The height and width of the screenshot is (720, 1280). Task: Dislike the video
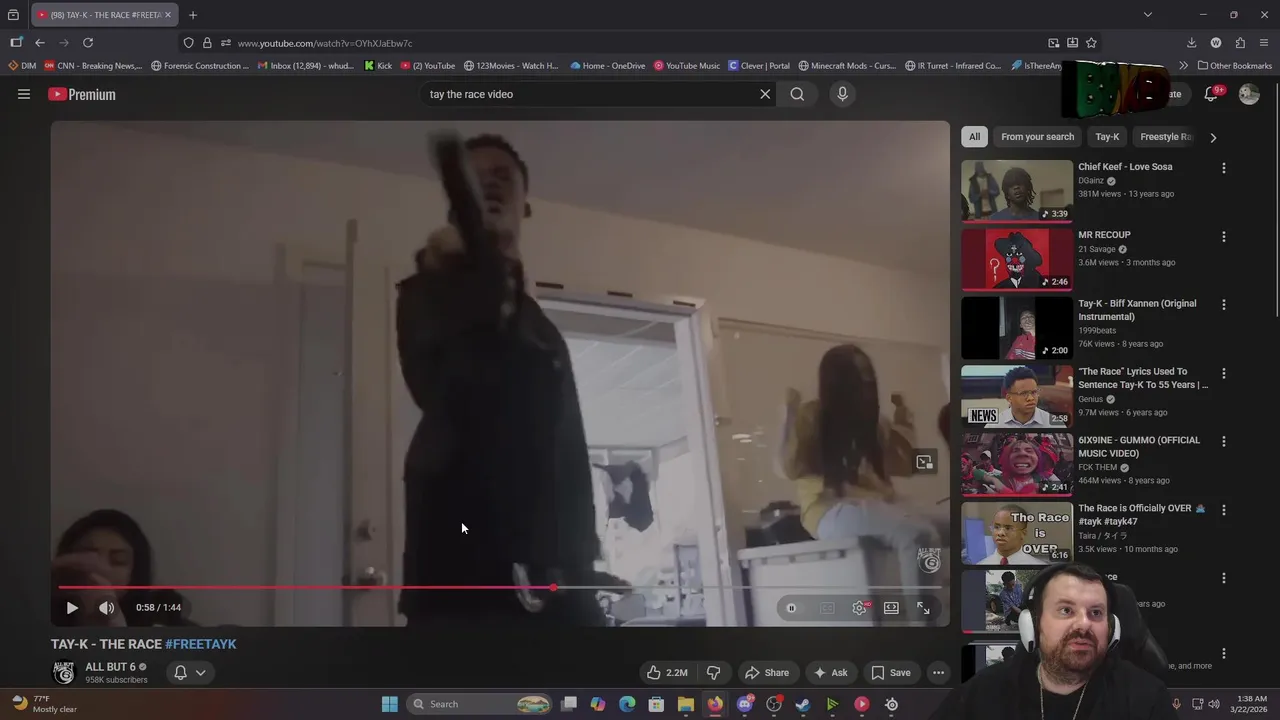(713, 673)
